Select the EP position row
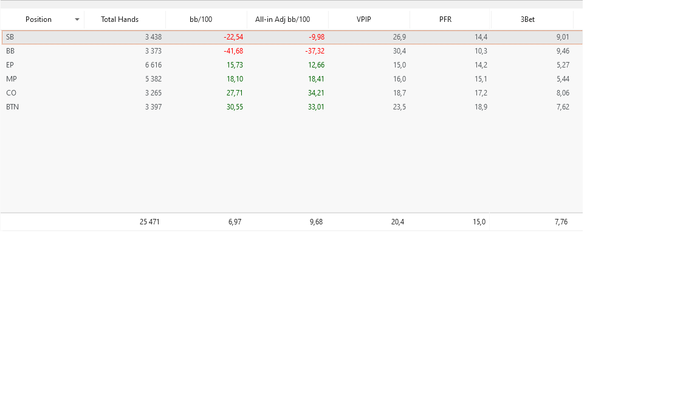 click(x=292, y=65)
